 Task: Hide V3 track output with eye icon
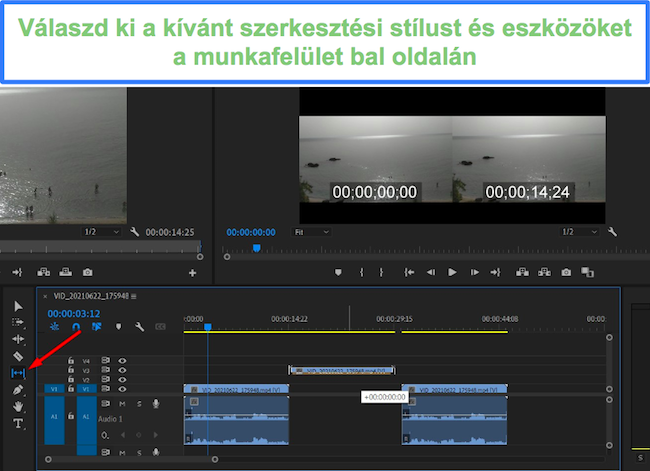[122, 370]
